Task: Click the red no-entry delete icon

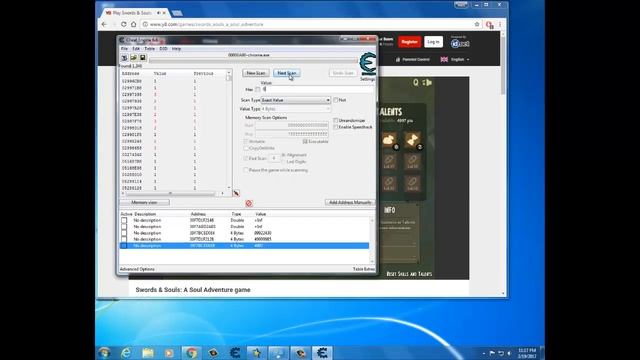Action: pos(249,203)
